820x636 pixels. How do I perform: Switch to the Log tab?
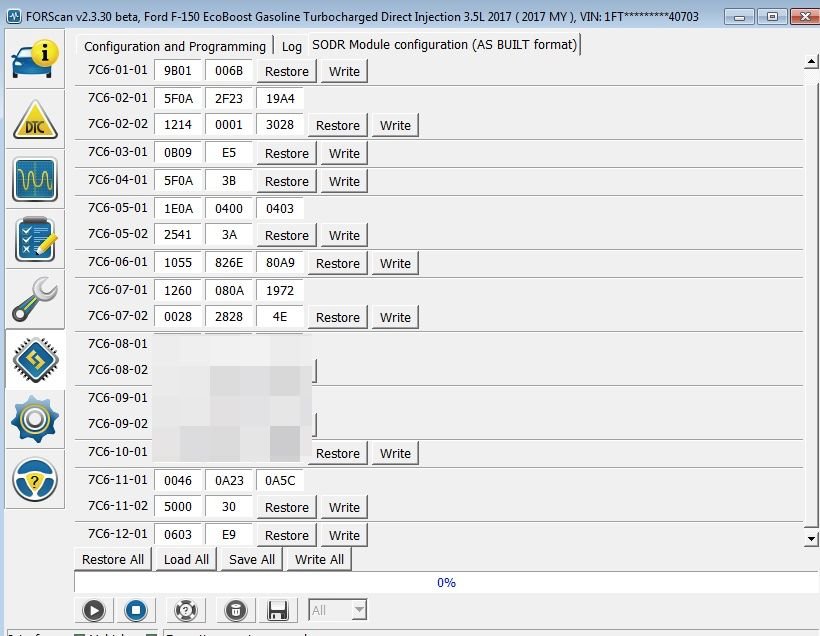coord(292,46)
